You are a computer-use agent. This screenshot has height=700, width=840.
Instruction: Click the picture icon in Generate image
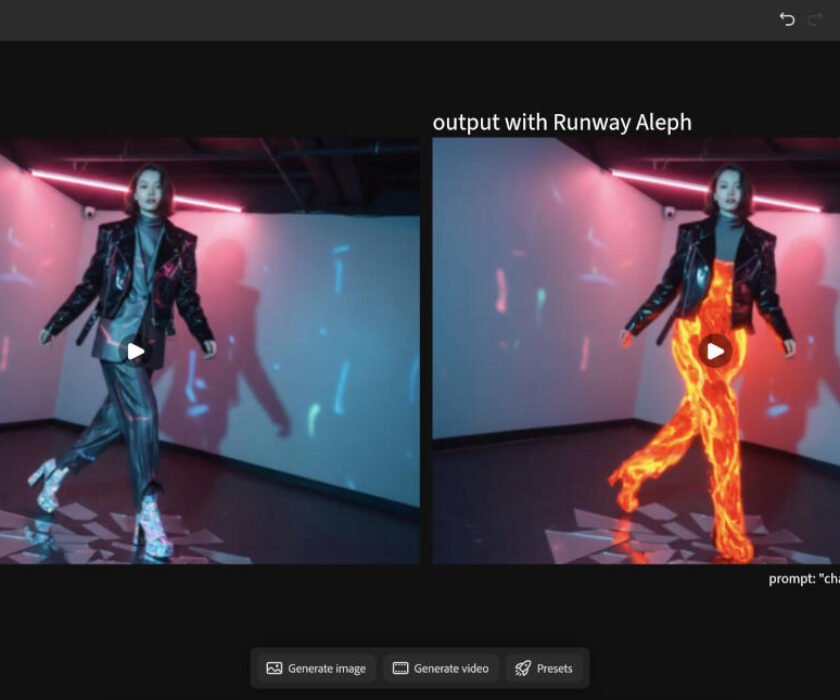click(x=274, y=668)
